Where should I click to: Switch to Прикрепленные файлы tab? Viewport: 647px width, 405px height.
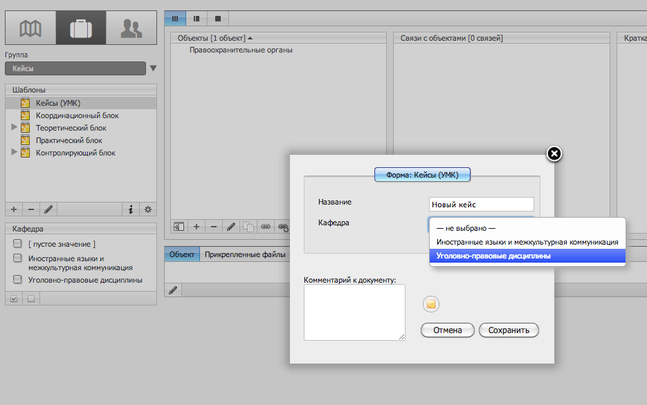point(245,254)
